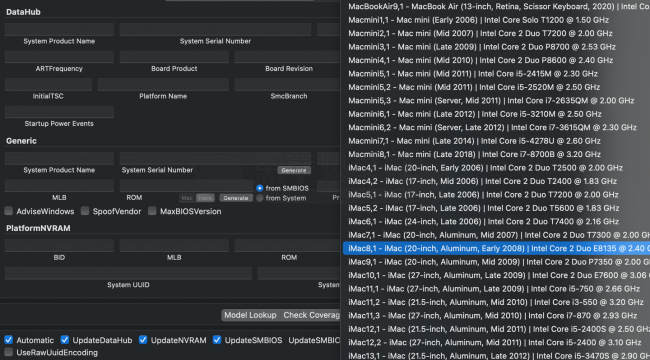
Task: Click the System UUID field
Action: 128,273
